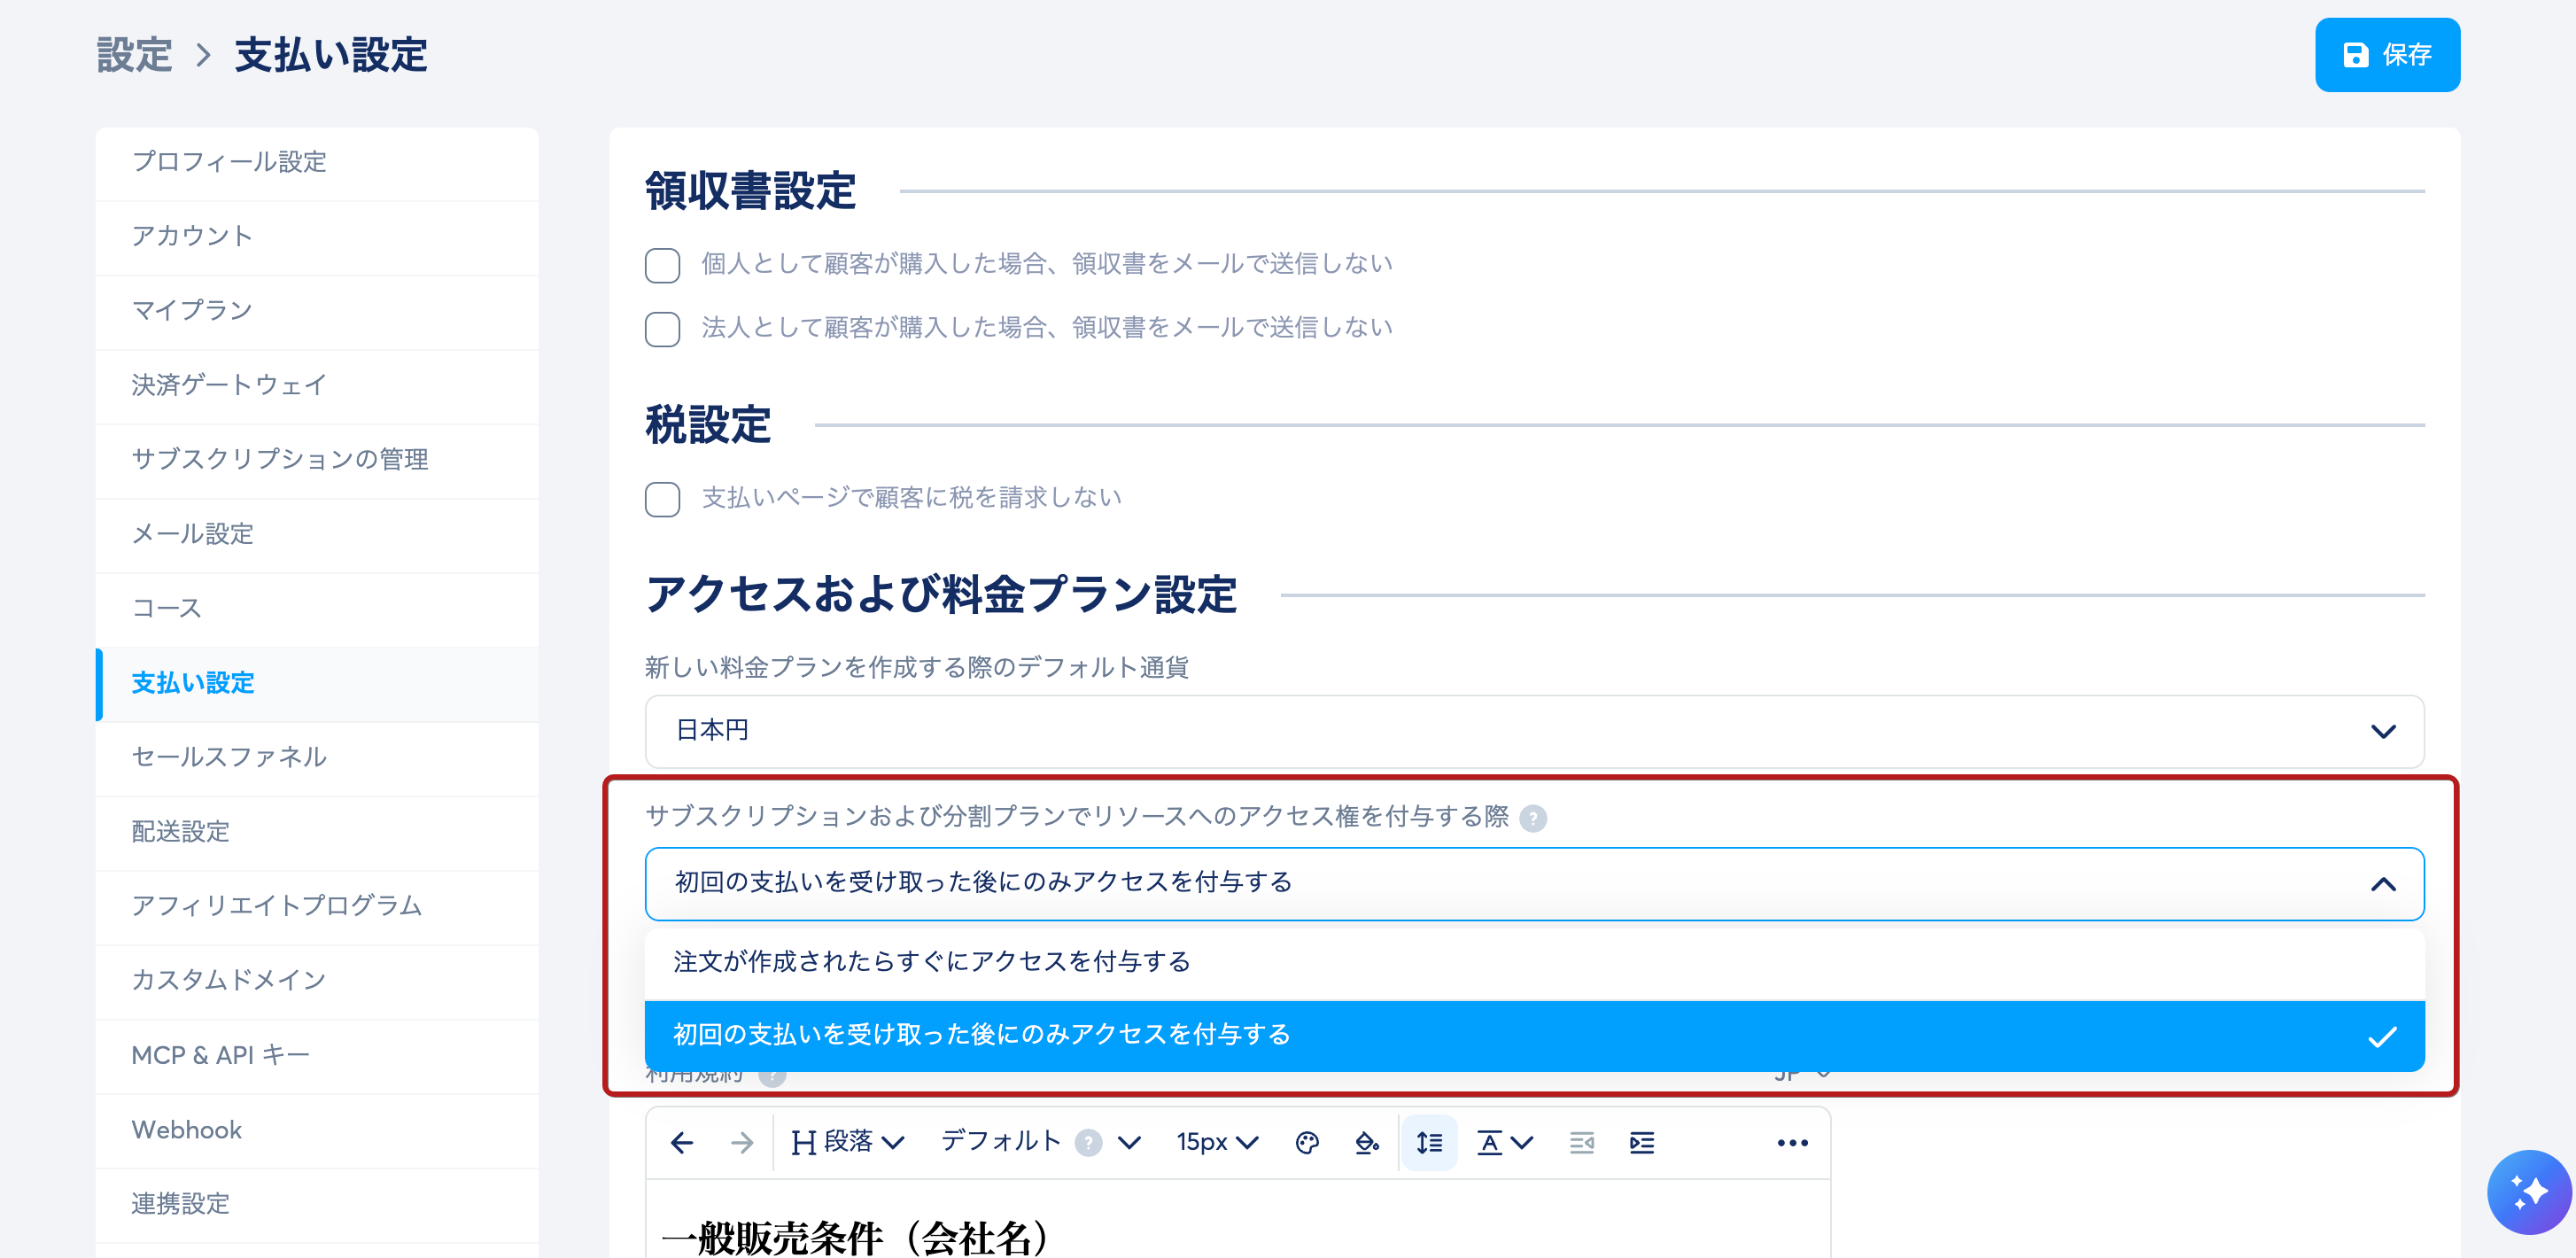The height and width of the screenshot is (1258, 2576).
Task: Open カスタムドメイン settings
Action: [x=317, y=982]
